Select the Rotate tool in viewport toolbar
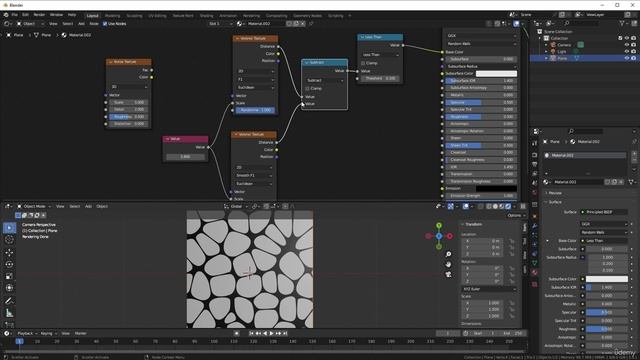This screenshot has width=640, height=360. (x=9, y=264)
